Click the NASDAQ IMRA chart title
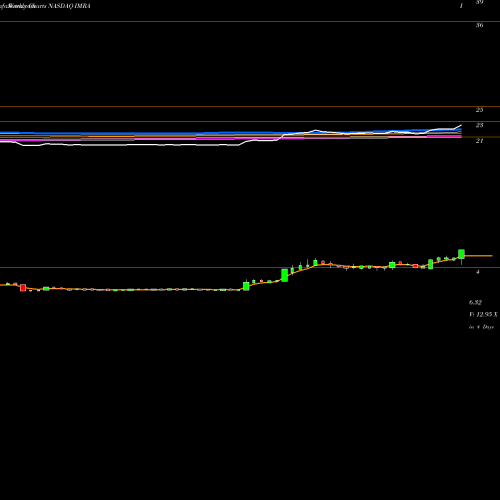Screen dimensions: 500x500 coord(69,6)
